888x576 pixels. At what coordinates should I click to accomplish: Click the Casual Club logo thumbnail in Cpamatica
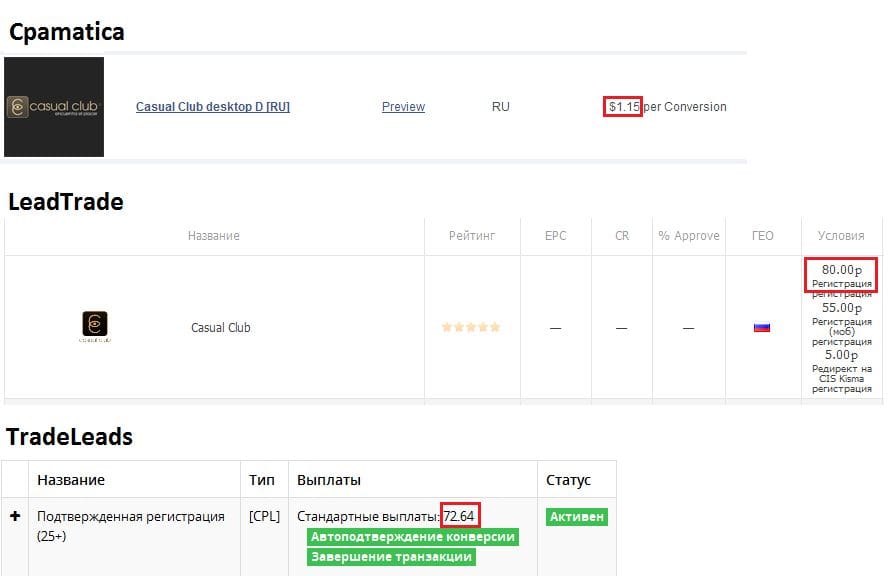click(54, 107)
